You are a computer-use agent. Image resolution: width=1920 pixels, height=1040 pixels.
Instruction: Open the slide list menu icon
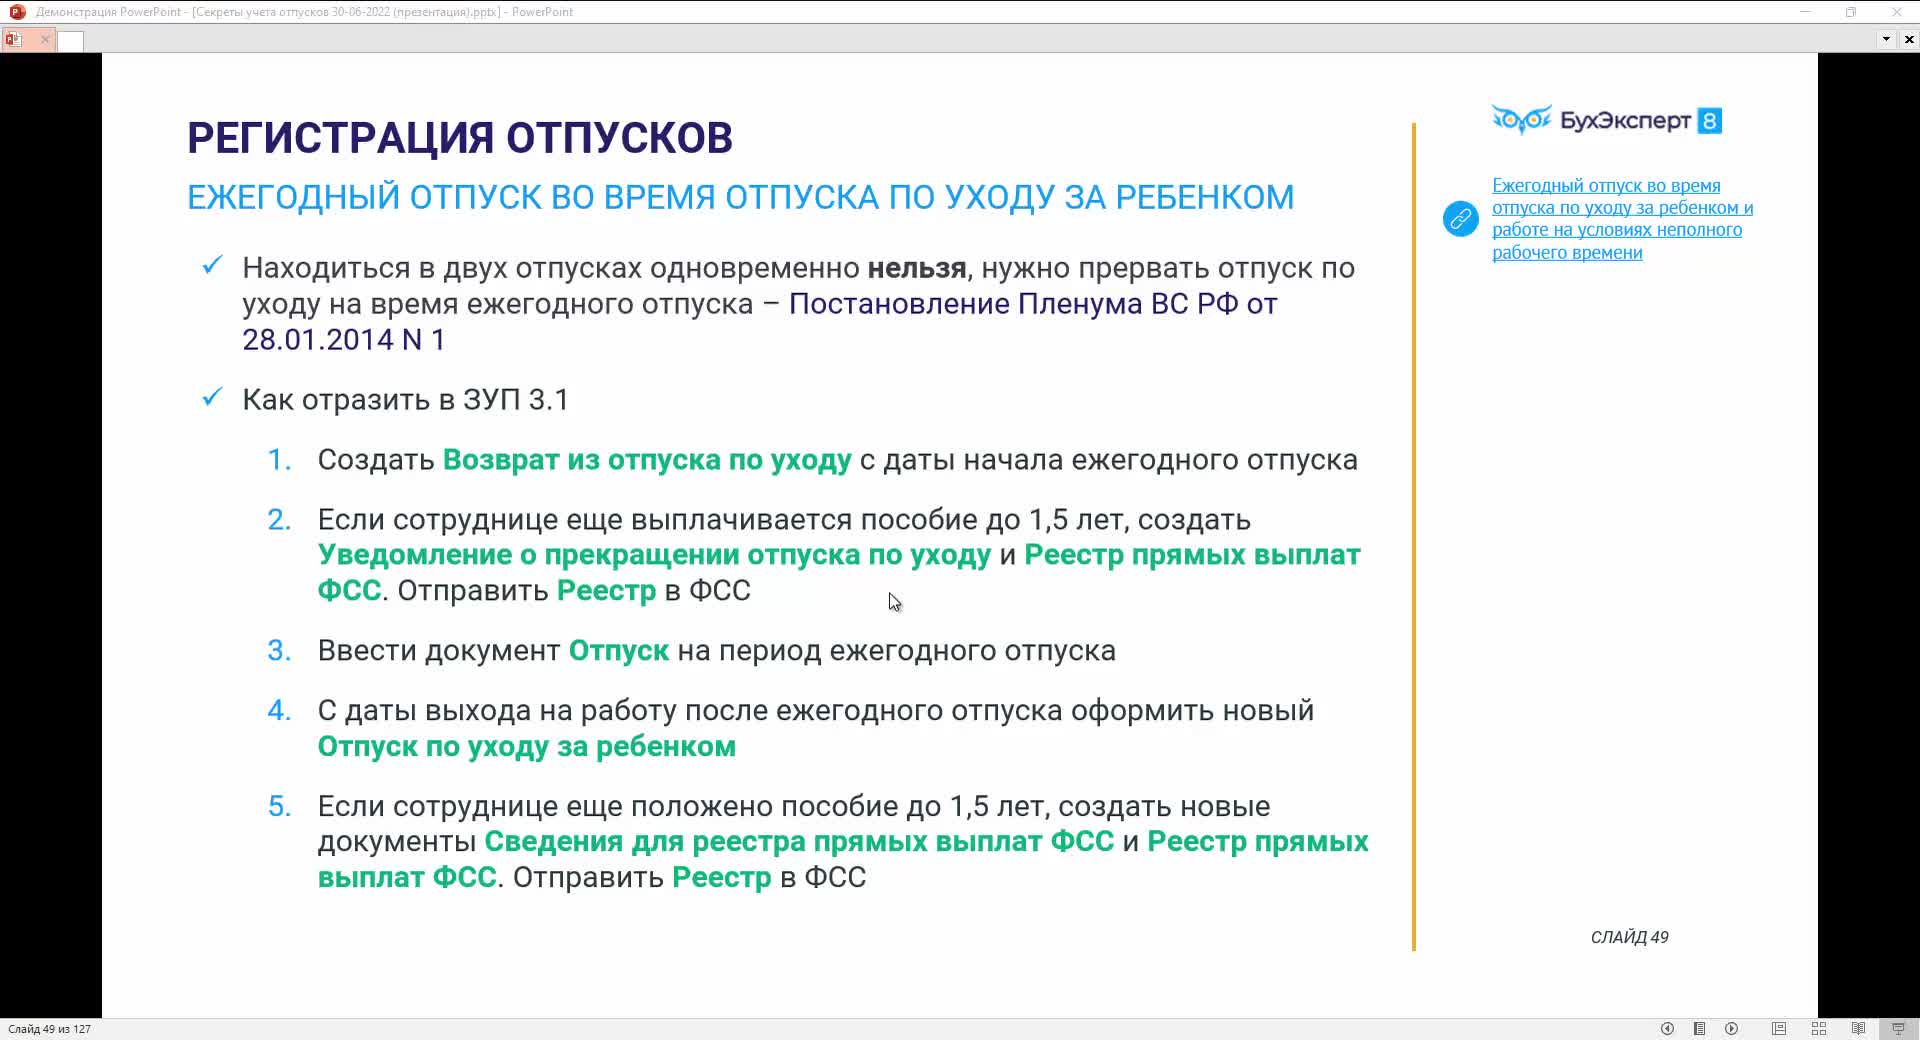pyautogui.click(x=1699, y=1029)
